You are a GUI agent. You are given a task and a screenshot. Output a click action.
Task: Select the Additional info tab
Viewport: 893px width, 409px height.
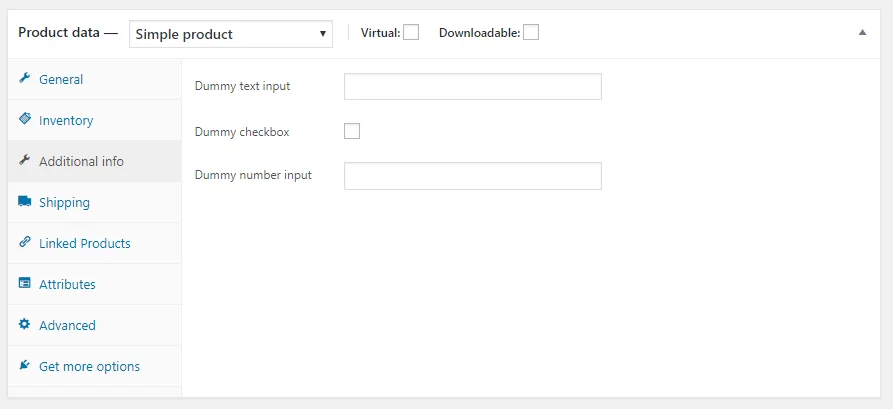[95, 161]
